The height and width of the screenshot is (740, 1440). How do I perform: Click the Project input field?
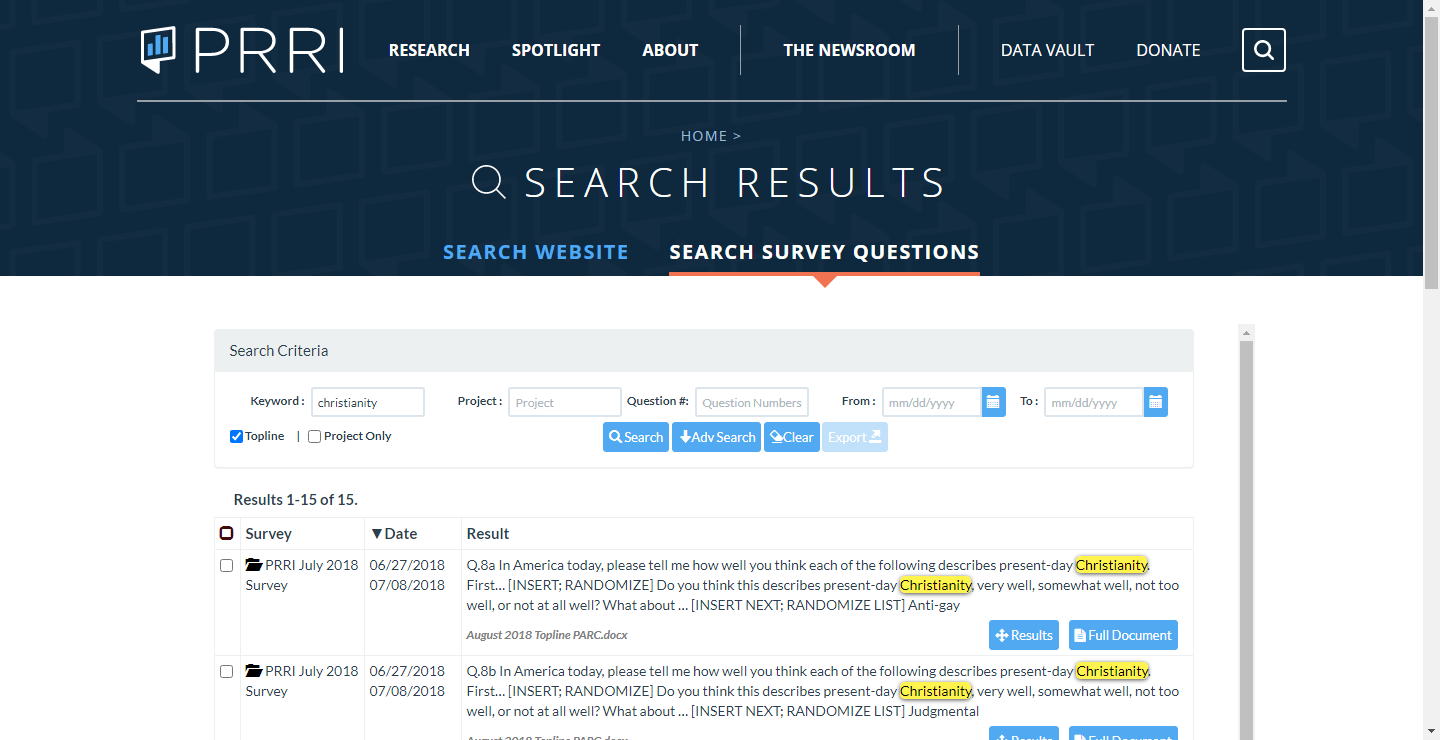pyautogui.click(x=565, y=402)
